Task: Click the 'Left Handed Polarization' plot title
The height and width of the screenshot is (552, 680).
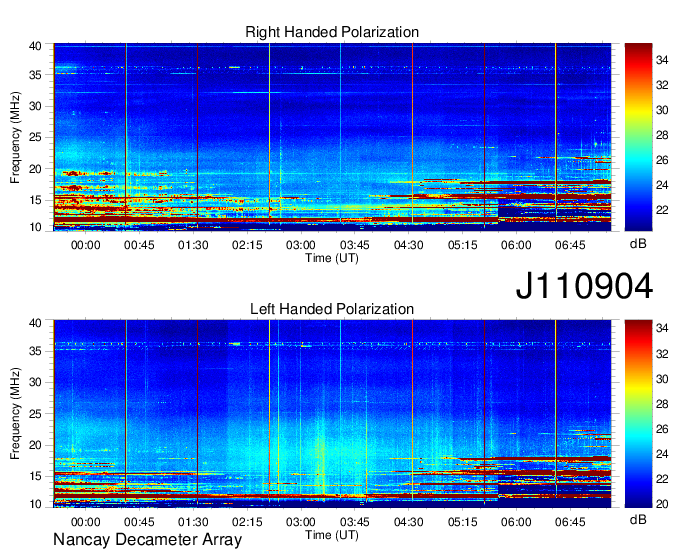Action: [332, 309]
